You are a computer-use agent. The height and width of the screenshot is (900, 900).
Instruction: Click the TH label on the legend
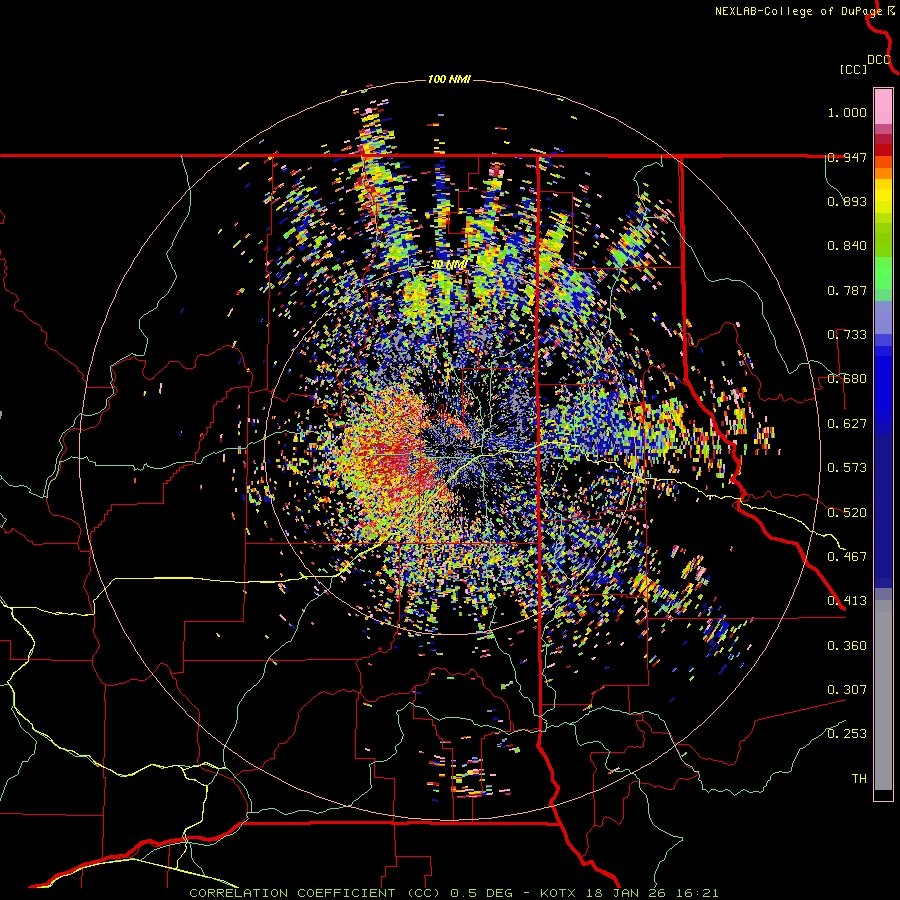coord(859,779)
